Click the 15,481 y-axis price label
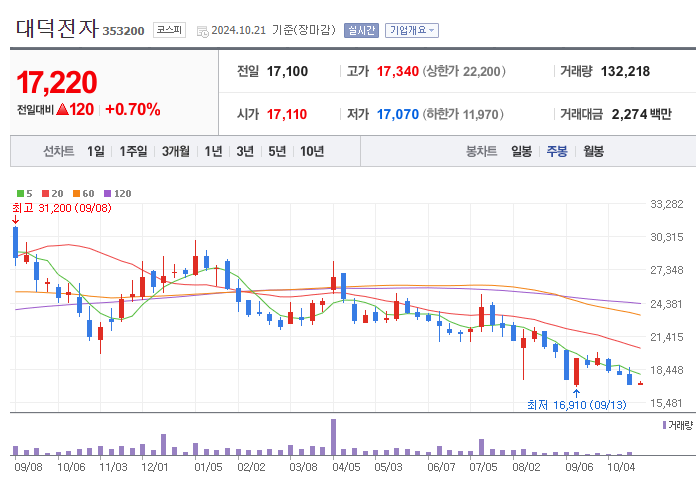 (667, 403)
